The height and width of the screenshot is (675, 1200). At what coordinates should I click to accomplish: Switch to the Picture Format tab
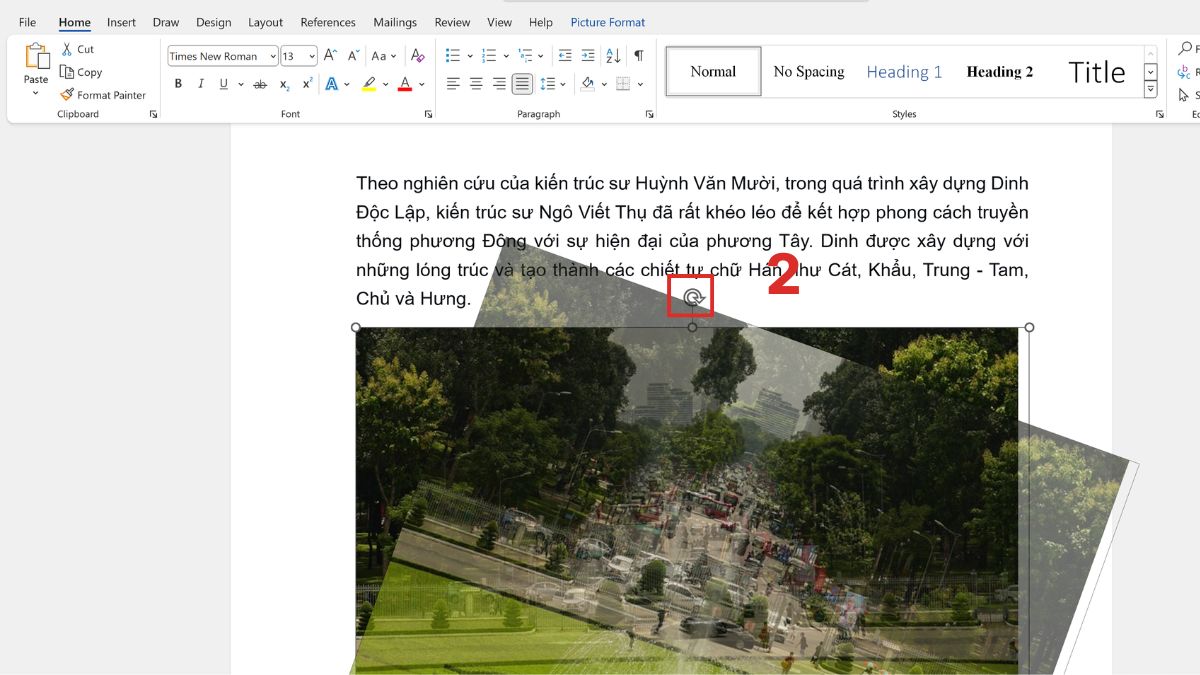[x=608, y=22]
